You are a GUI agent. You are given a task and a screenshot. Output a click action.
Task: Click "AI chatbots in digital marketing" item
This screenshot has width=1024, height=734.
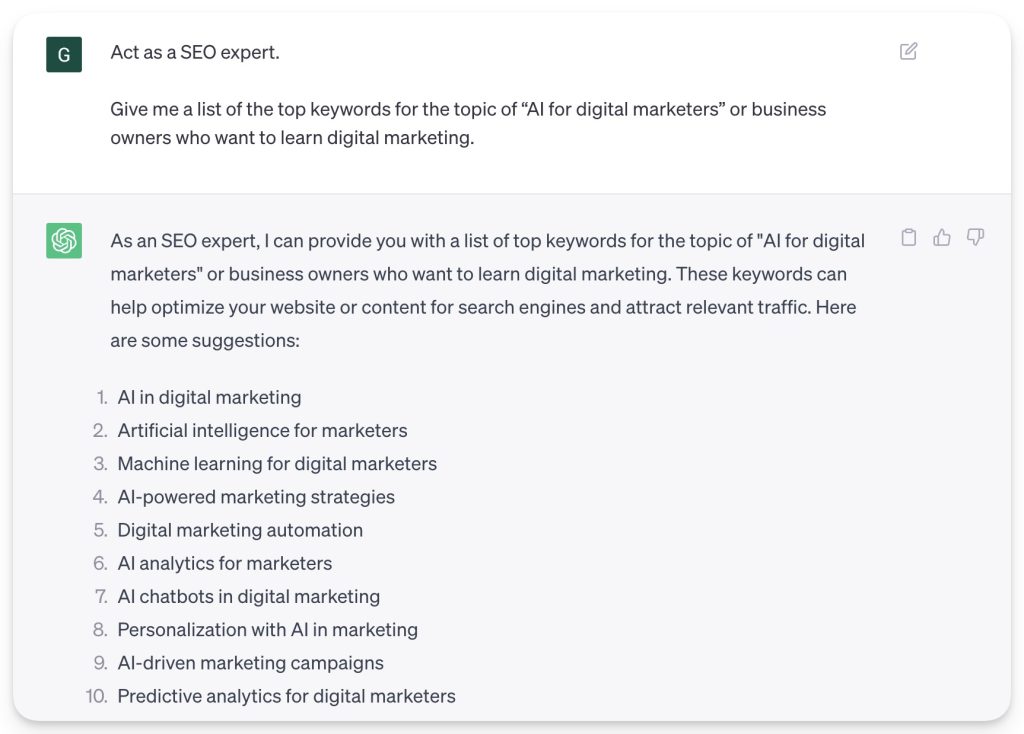(249, 596)
